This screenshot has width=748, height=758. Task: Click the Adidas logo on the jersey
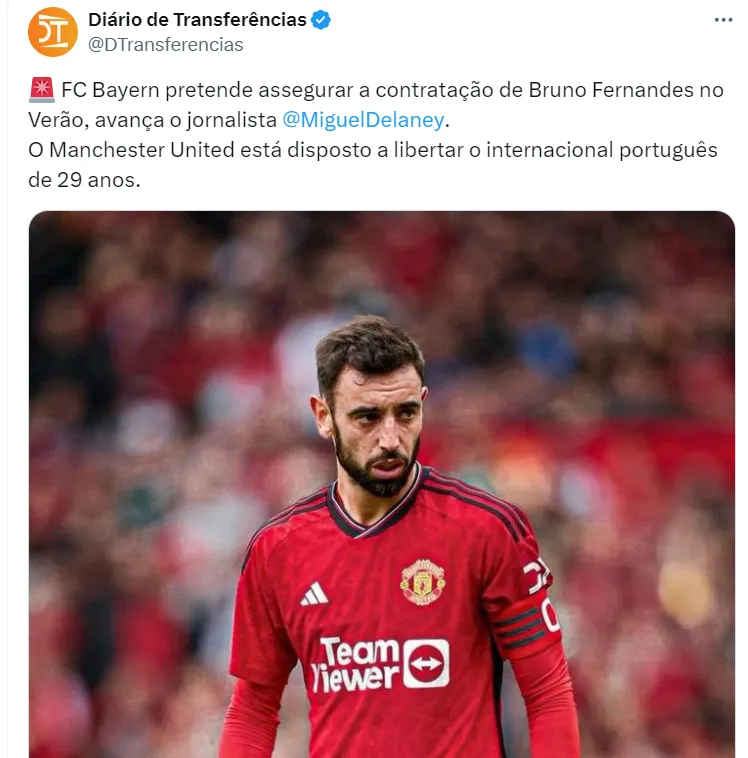314,594
